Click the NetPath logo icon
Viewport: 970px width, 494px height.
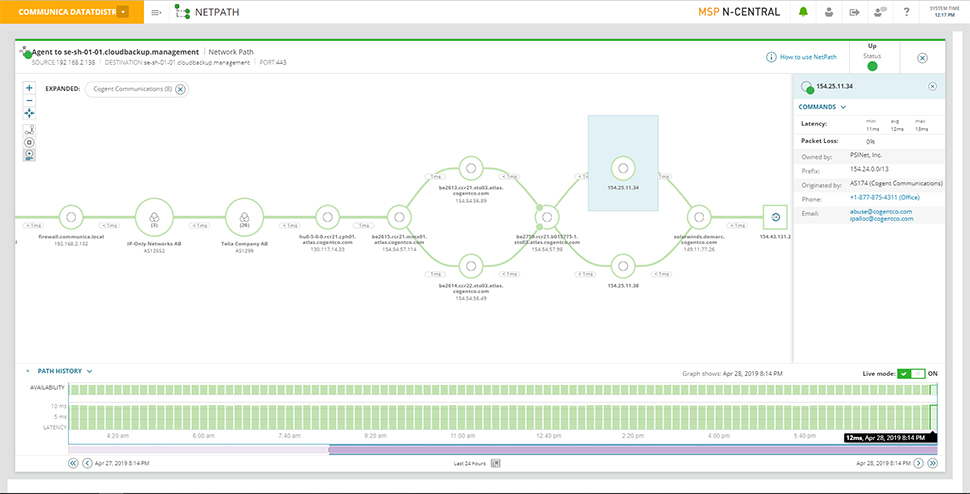point(182,12)
